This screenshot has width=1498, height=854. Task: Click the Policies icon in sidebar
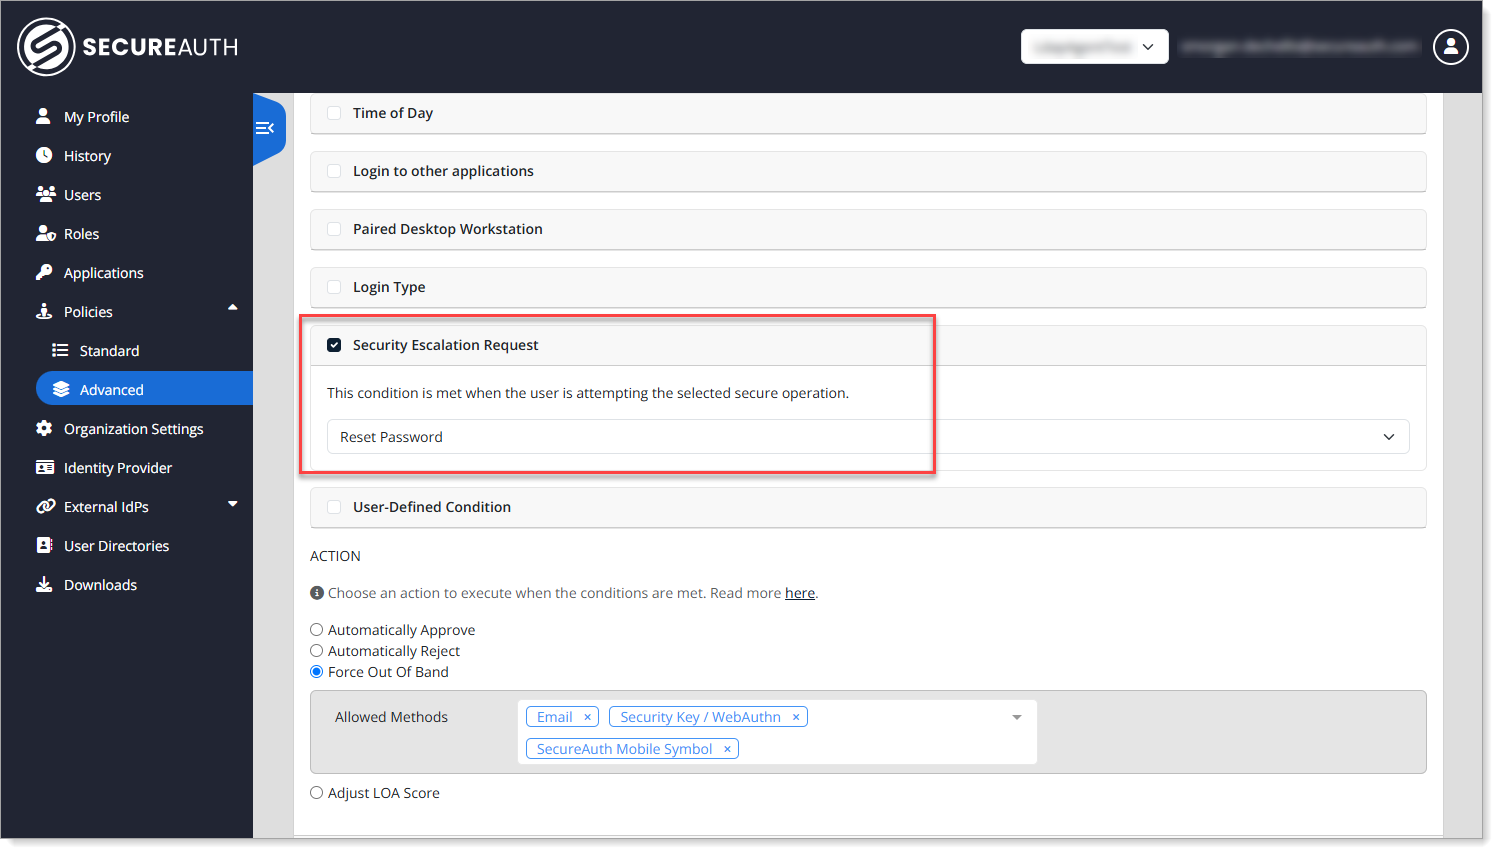(x=44, y=311)
